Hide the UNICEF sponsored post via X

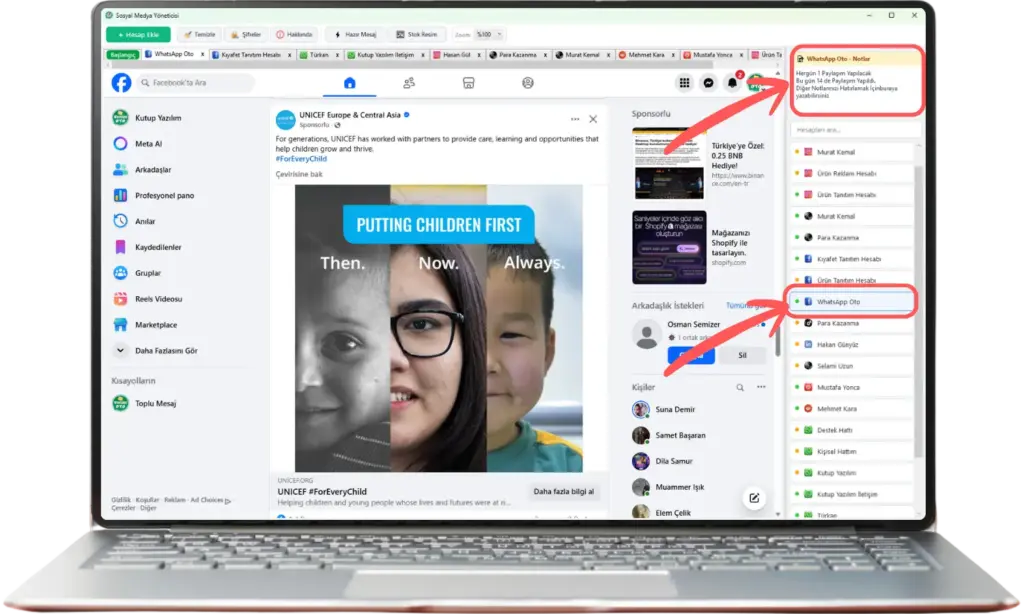593,119
